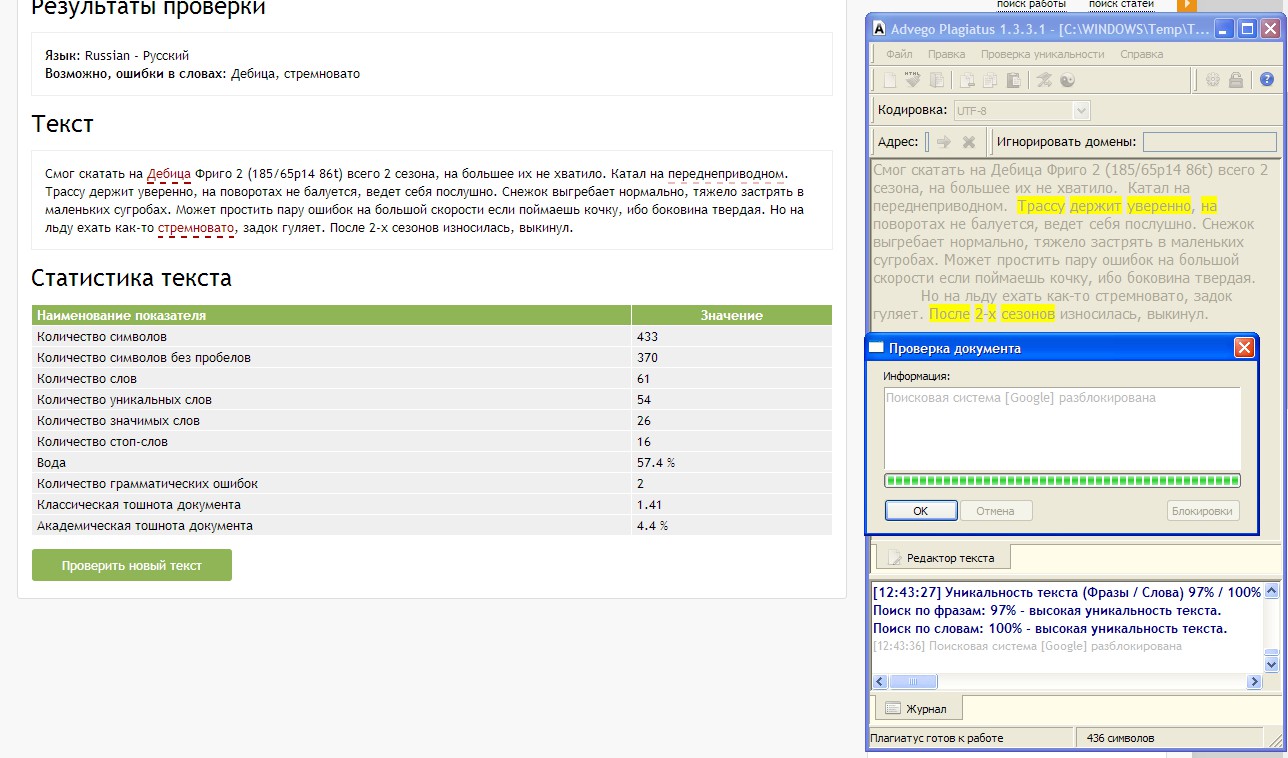Click the go arrow next to Адрес
This screenshot has height=758, width=1288.
coord(944,142)
